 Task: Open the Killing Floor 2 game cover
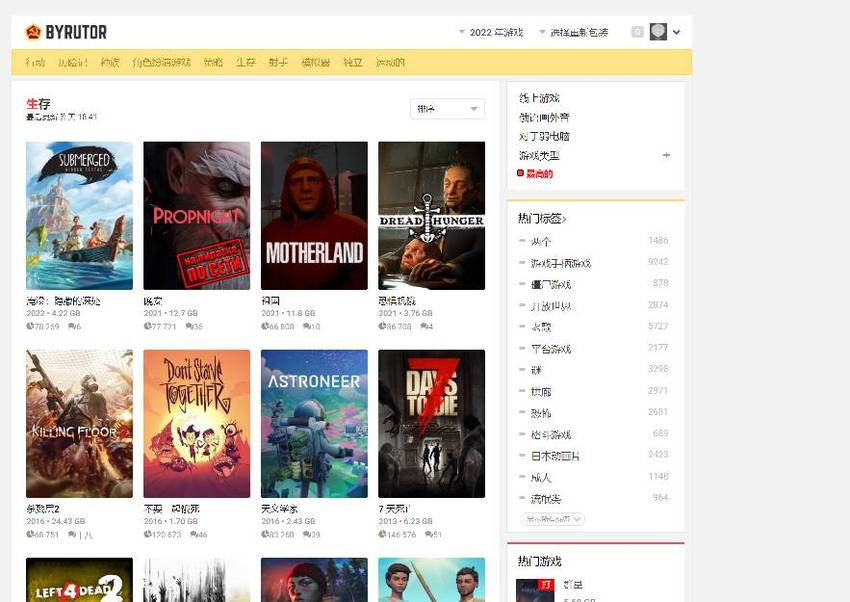pyautogui.click(x=79, y=424)
